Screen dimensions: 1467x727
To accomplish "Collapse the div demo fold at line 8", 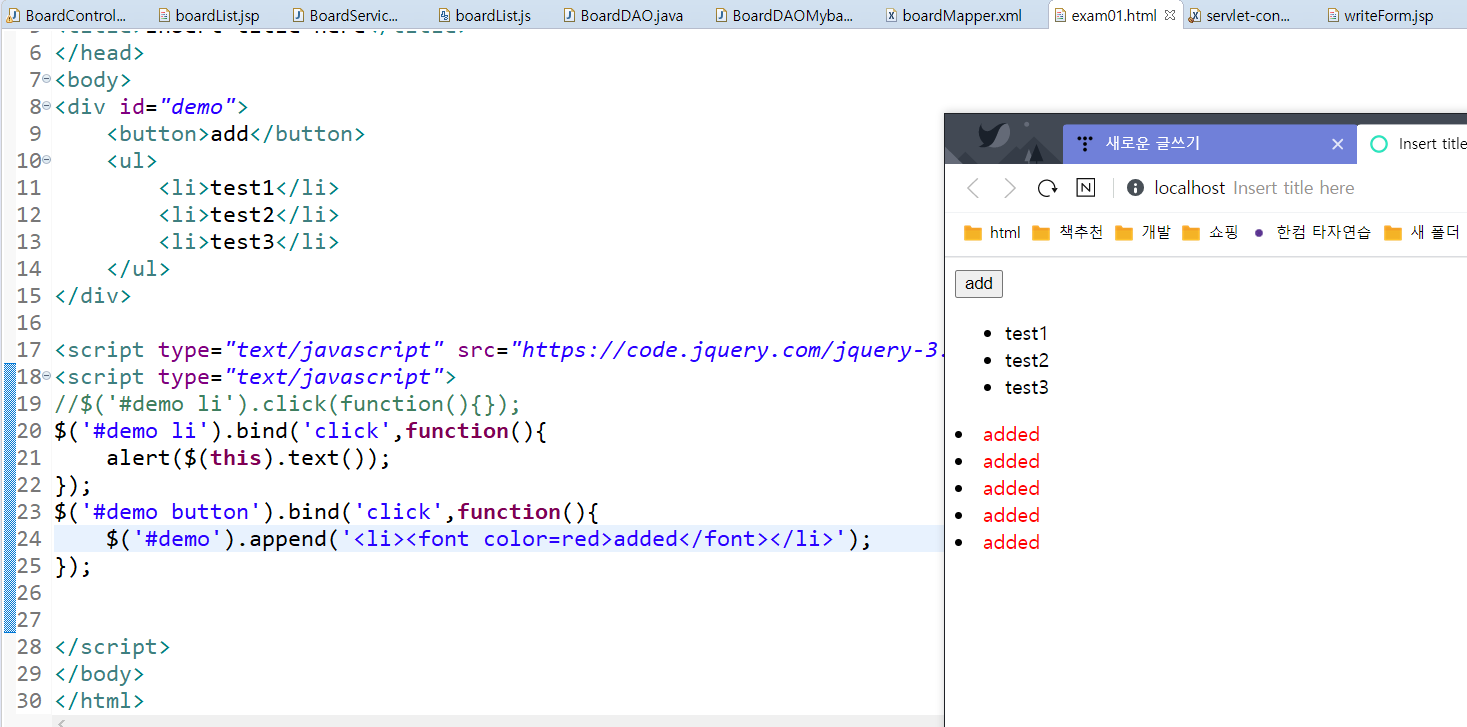I will [47, 106].
